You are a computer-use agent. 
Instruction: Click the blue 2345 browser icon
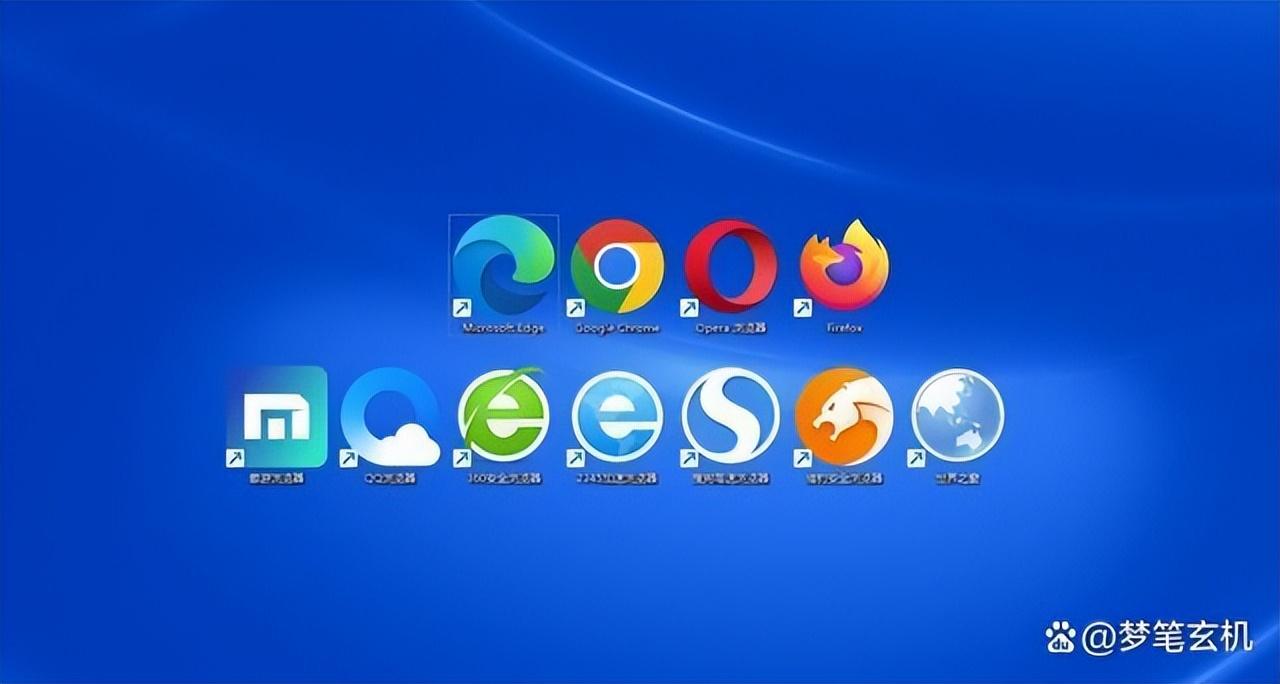(x=617, y=417)
